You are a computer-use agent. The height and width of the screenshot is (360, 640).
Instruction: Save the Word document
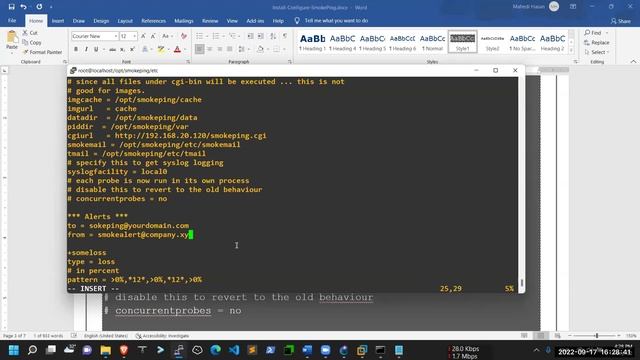coord(11,7)
